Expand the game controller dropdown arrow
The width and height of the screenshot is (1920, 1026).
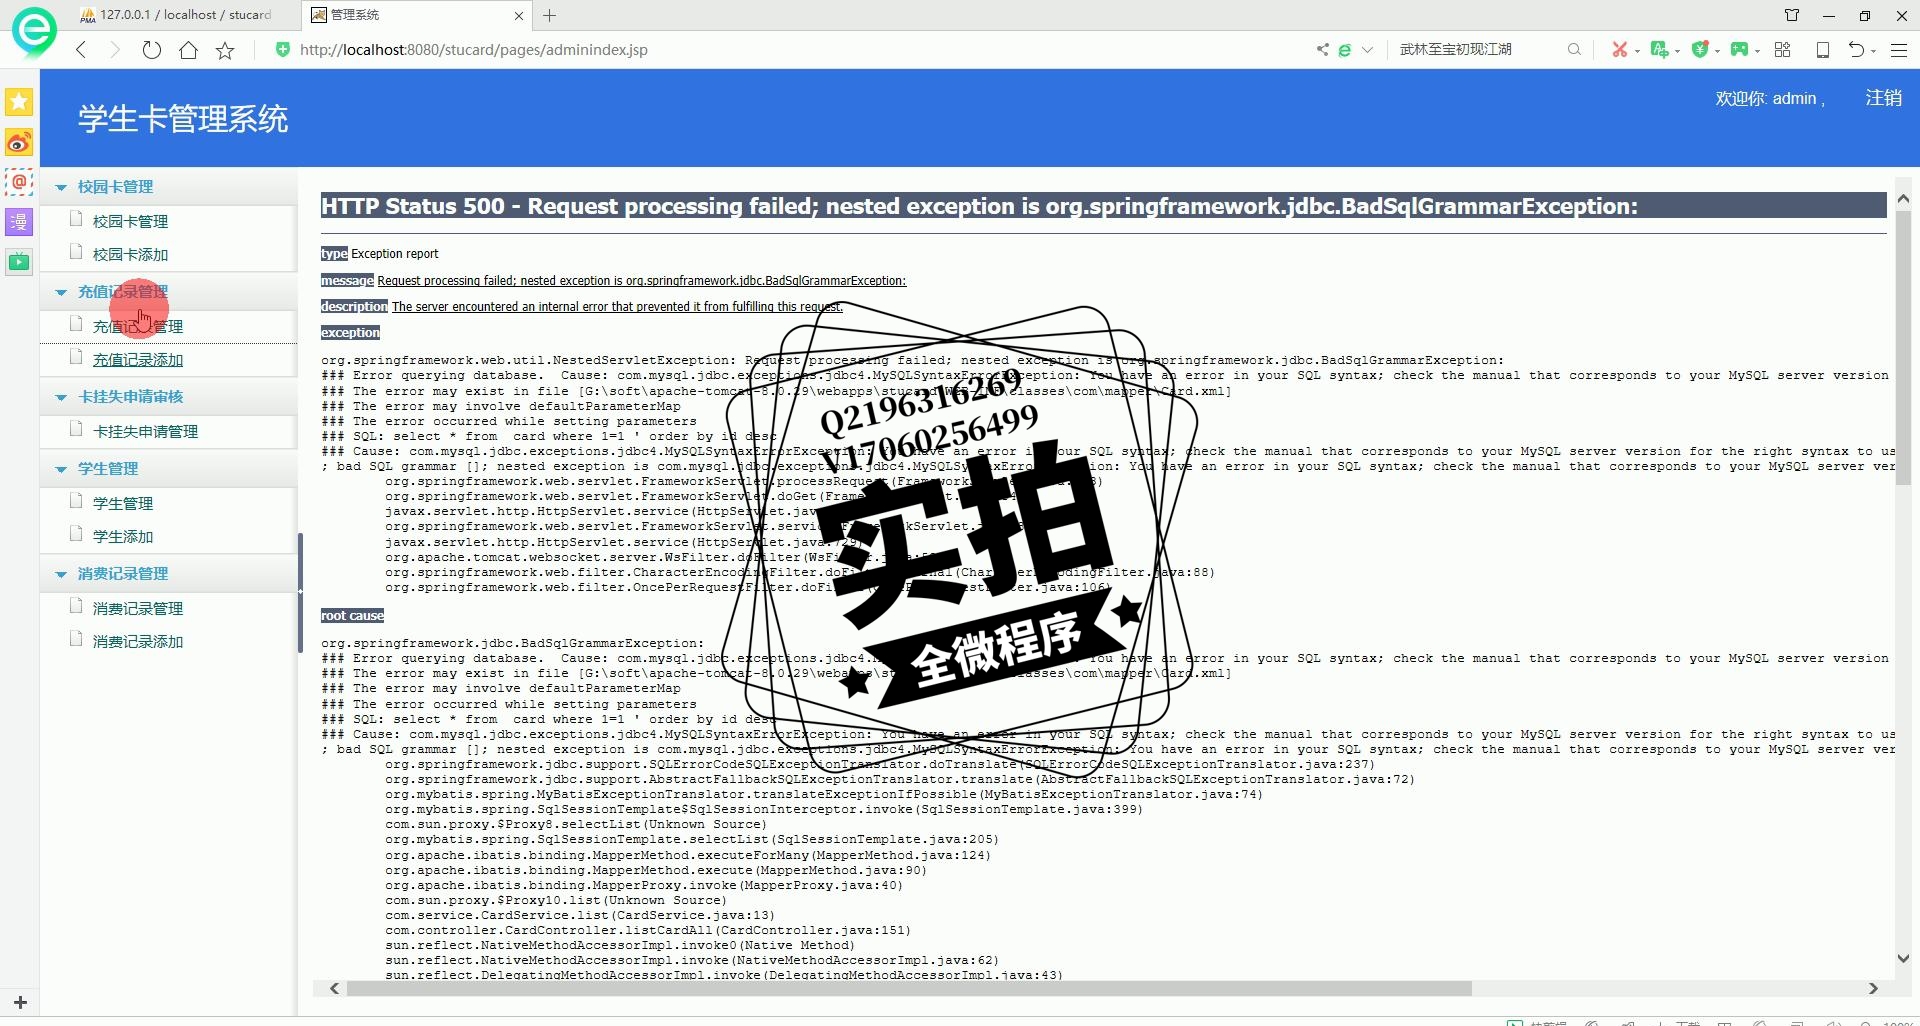1757,51
